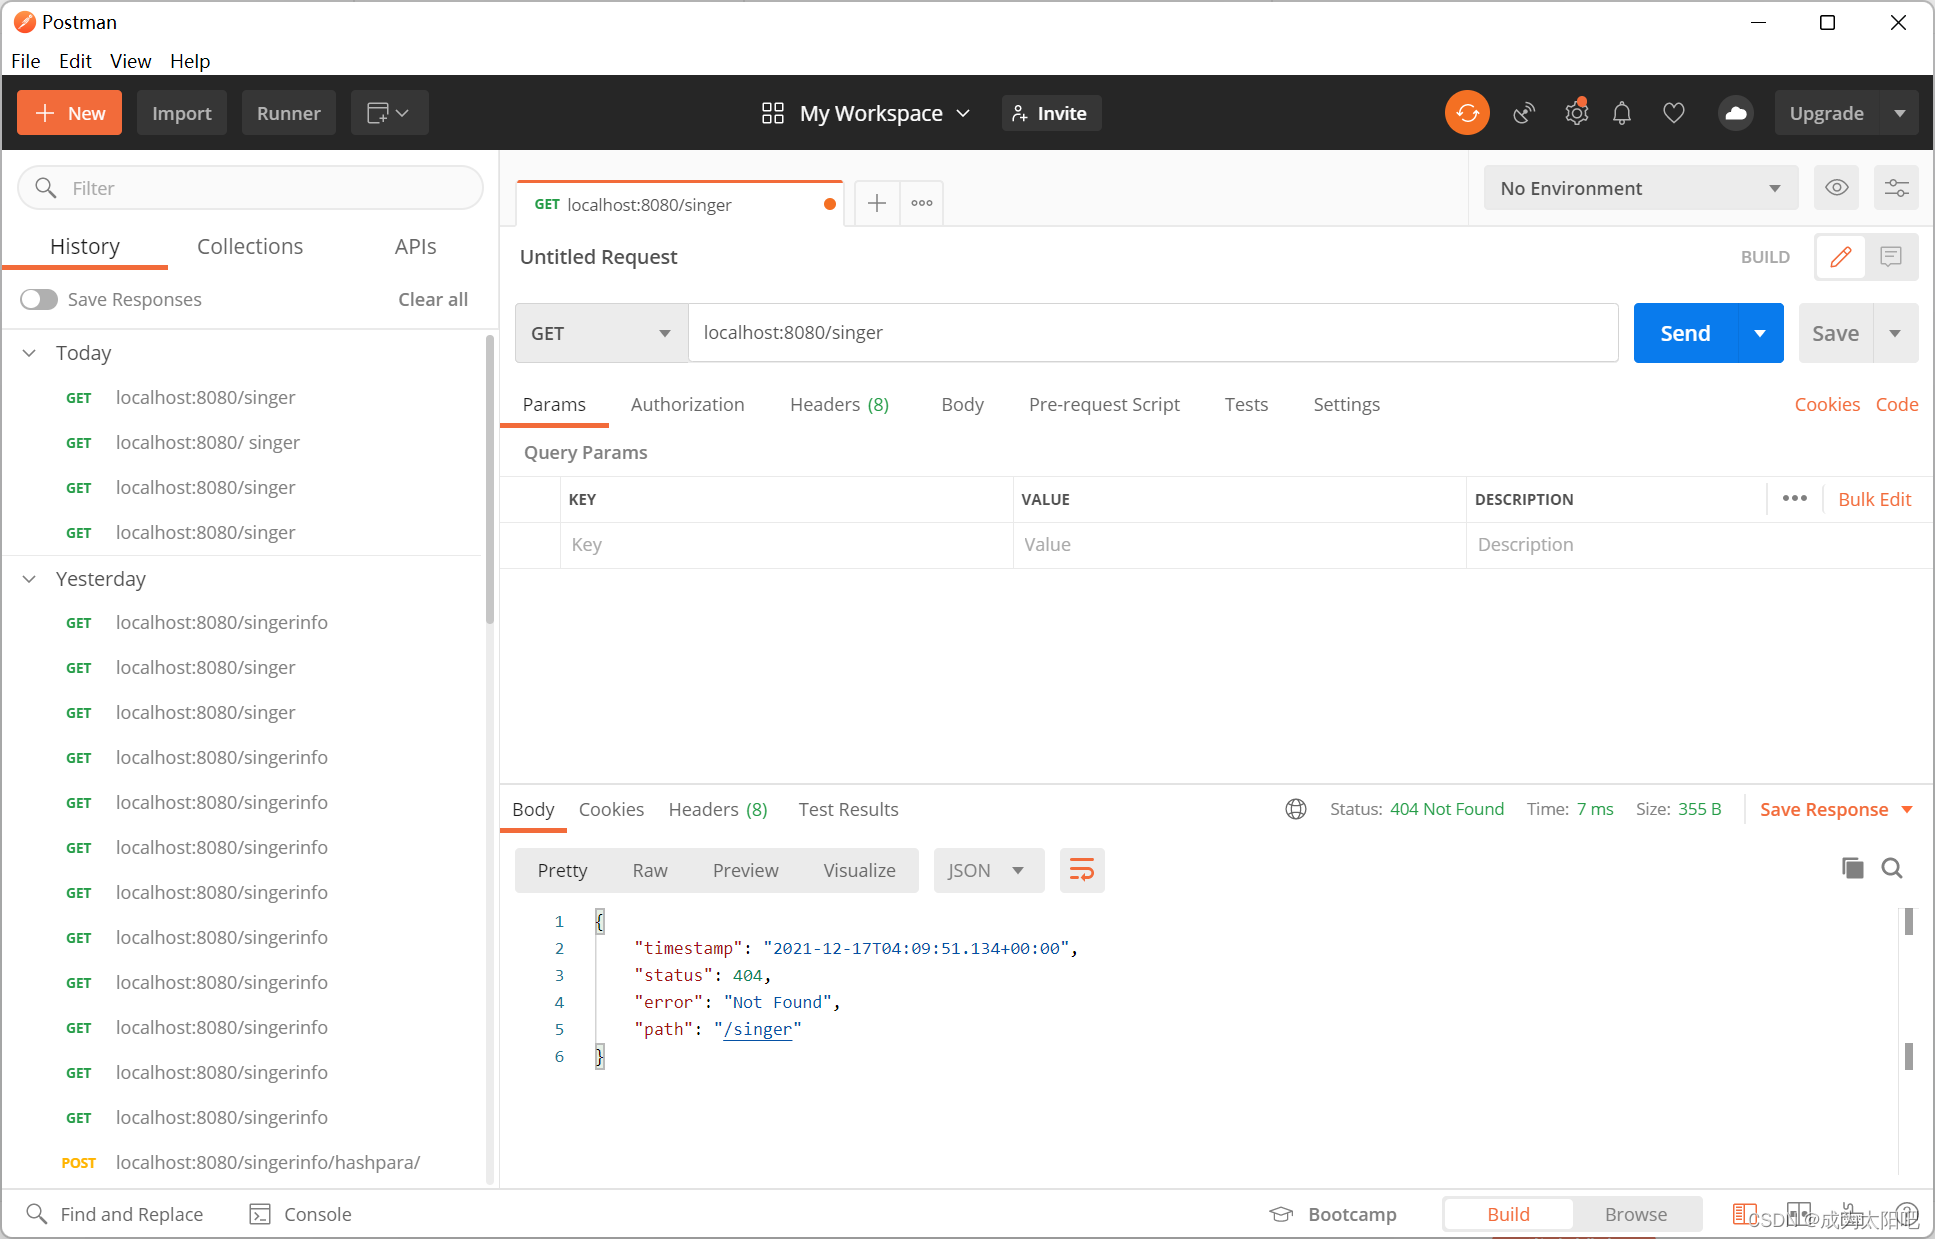Switch to Browse mode at bottom
The width and height of the screenshot is (1935, 1239).
(x=1635, y=1214)
